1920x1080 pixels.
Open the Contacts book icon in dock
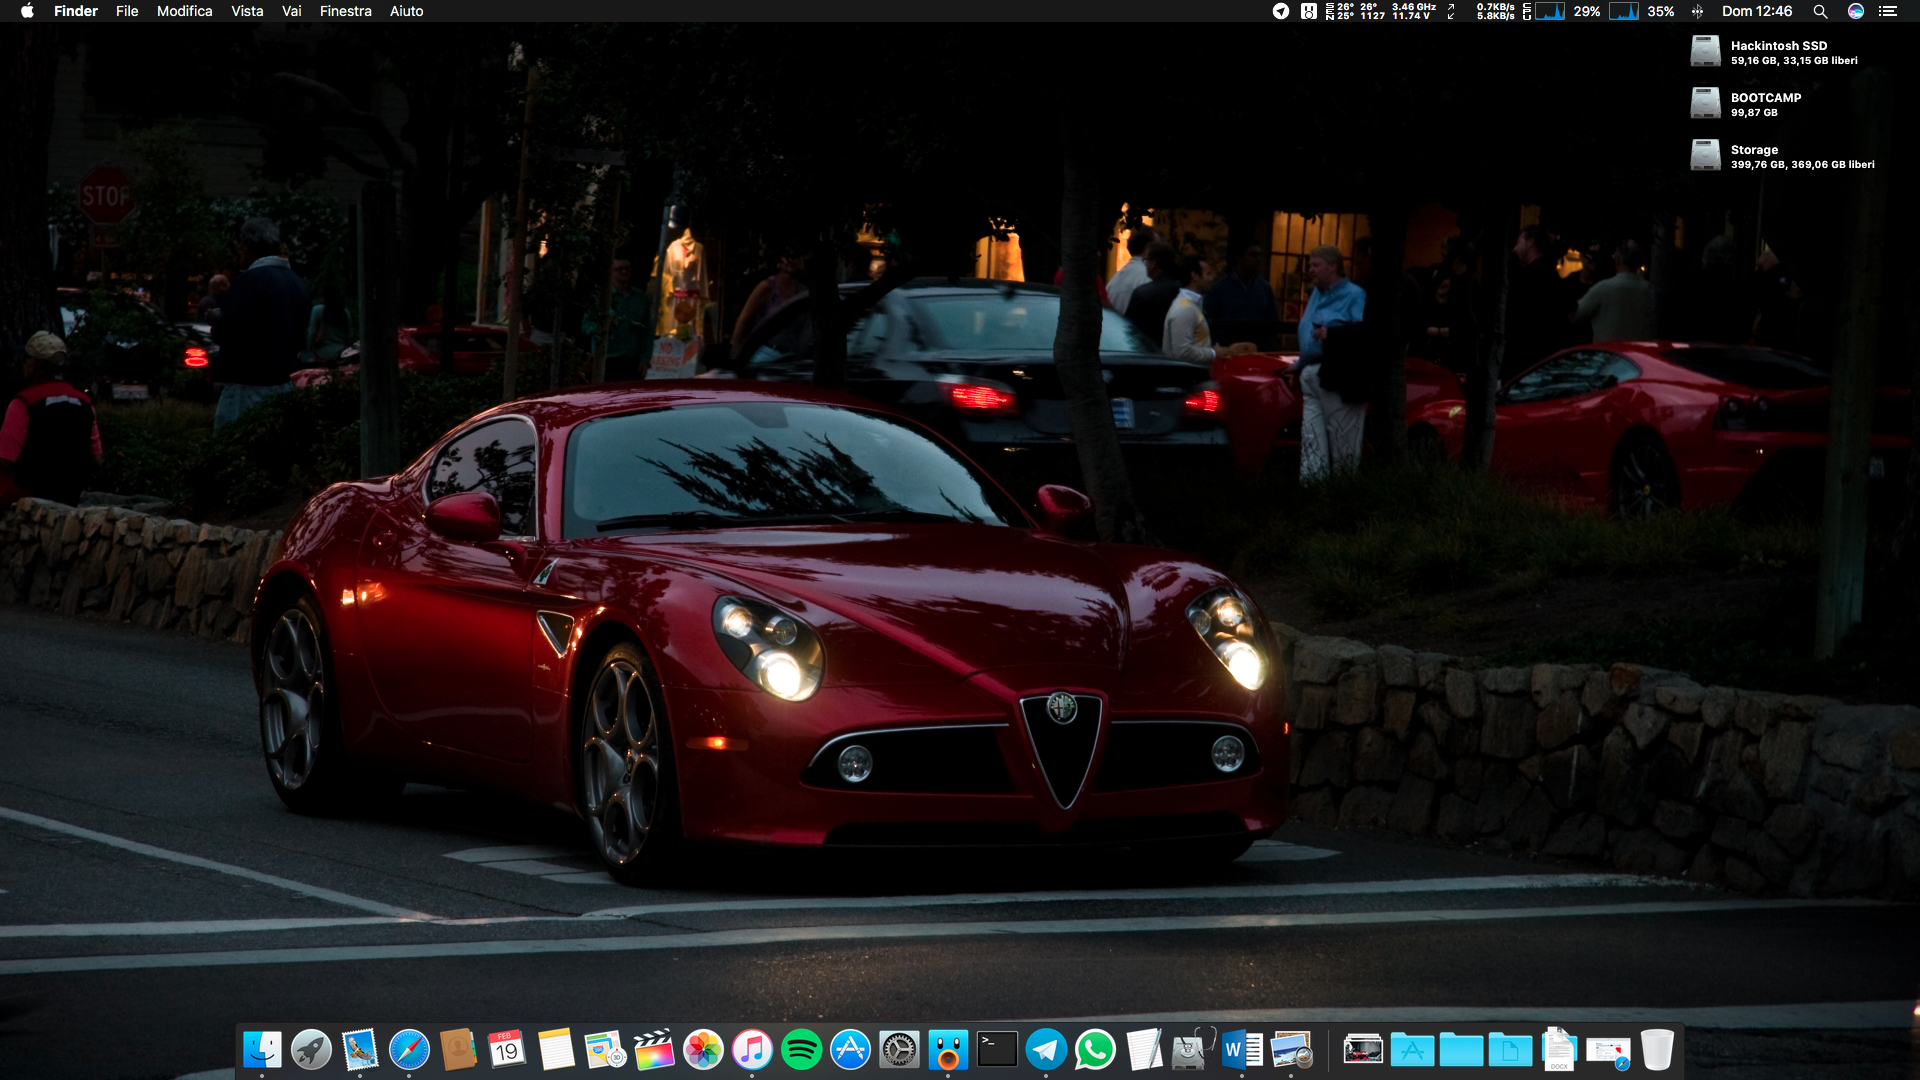[x=458, y=1050]
